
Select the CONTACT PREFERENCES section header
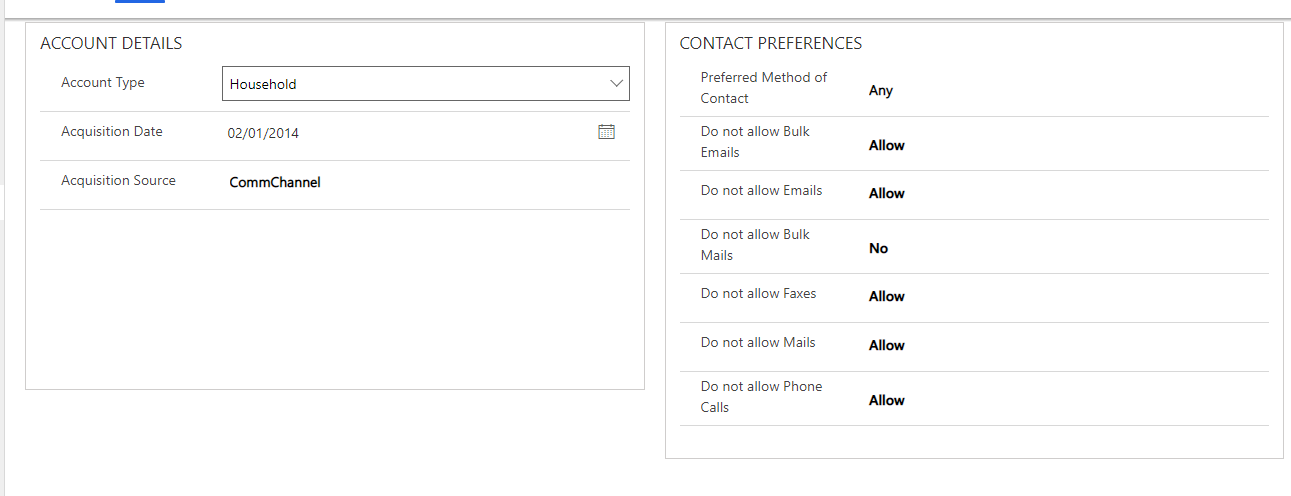click(771, 44)
